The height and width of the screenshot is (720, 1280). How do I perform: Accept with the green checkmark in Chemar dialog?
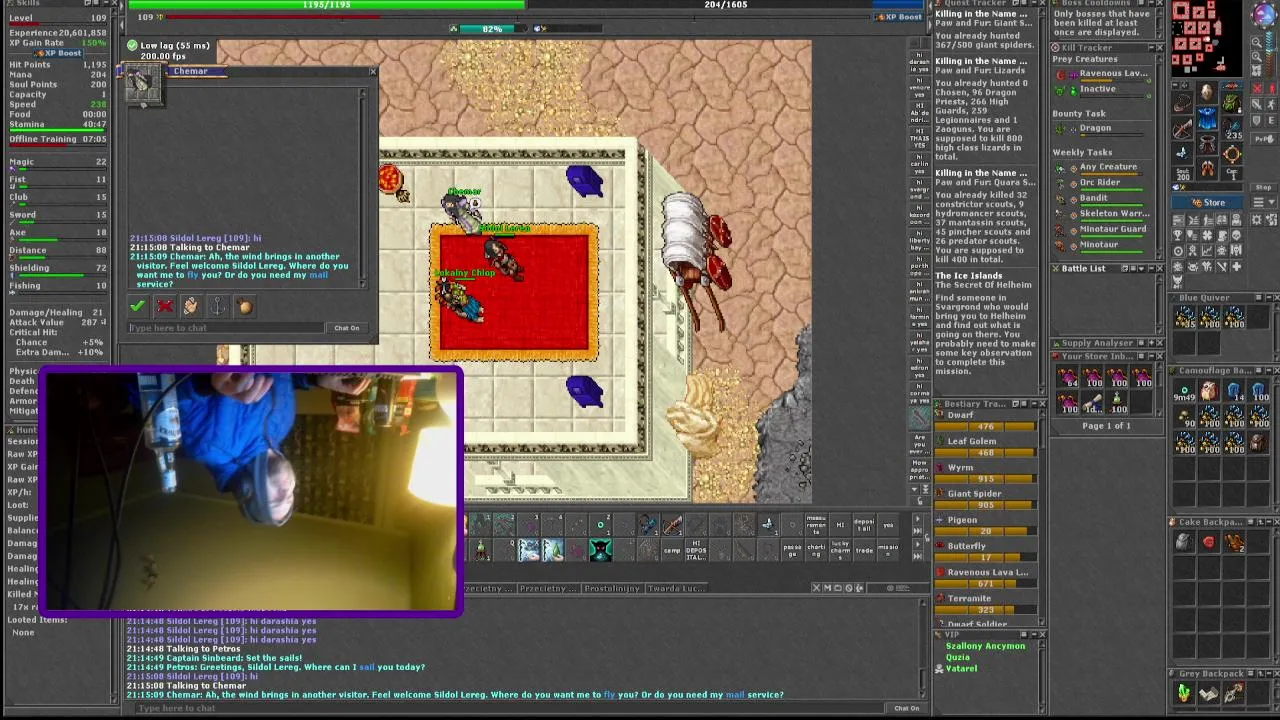pyautogui.click(x=137, y=307)
